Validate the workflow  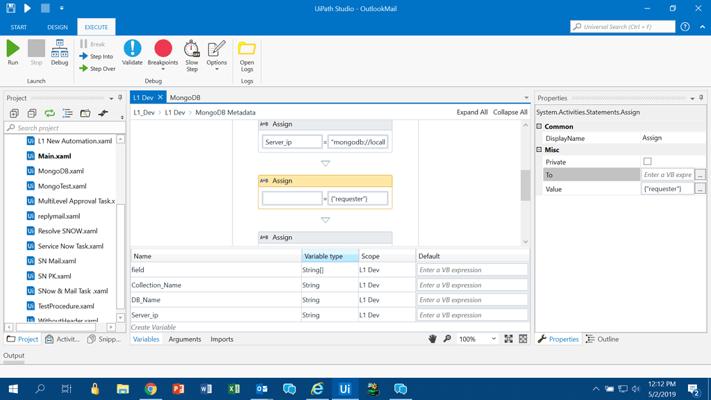[x=132, y=53]
